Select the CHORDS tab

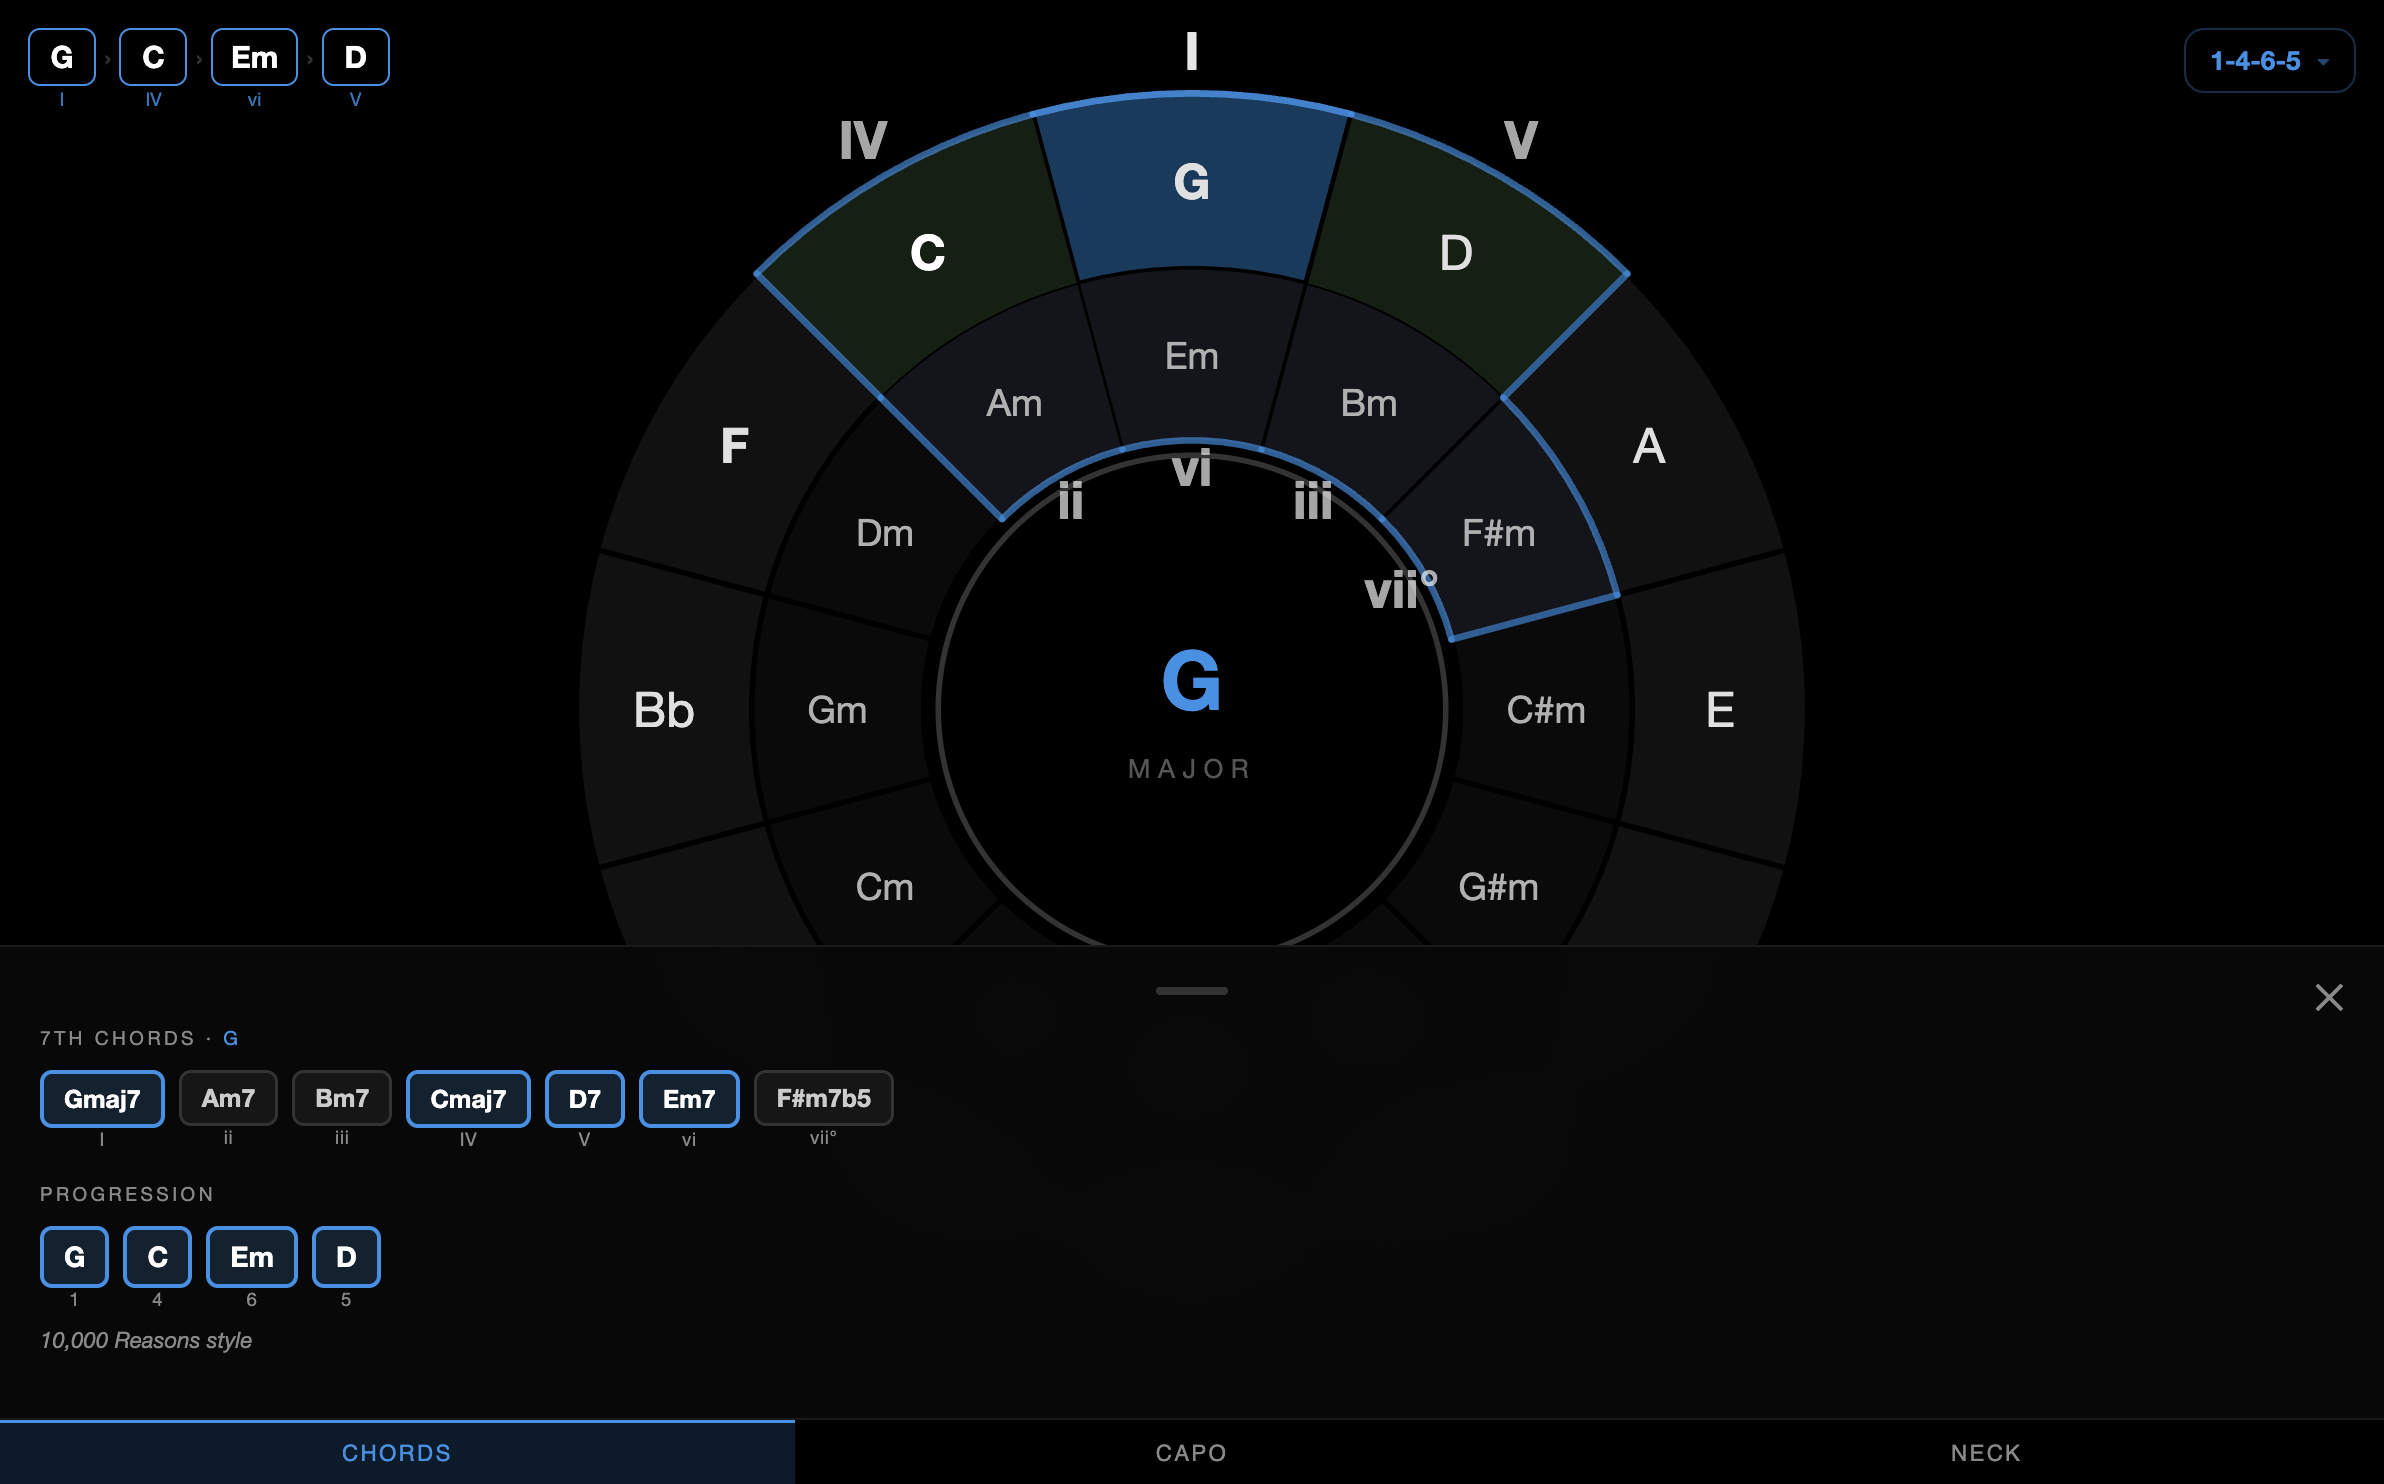tap(397, 1452)
